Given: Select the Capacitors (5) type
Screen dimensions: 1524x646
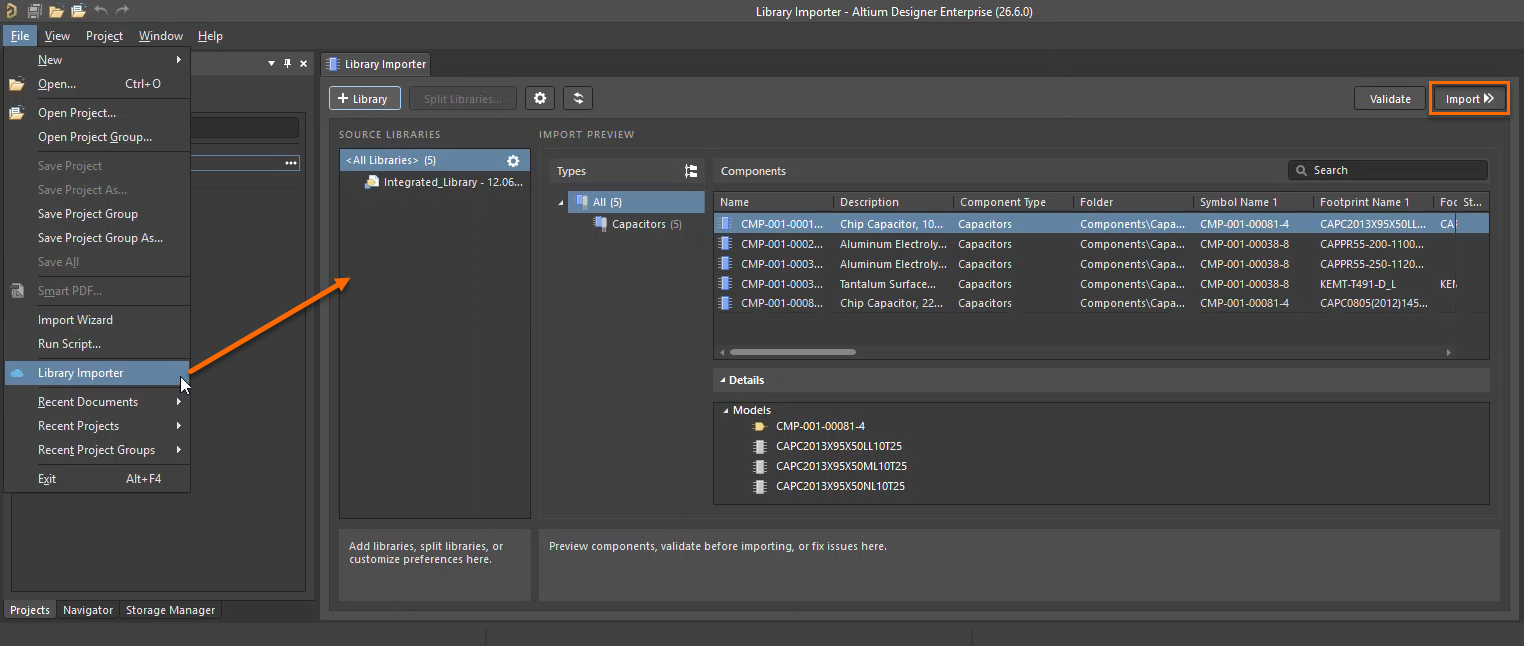Looking at the screenshot, I should click(637, 224).
